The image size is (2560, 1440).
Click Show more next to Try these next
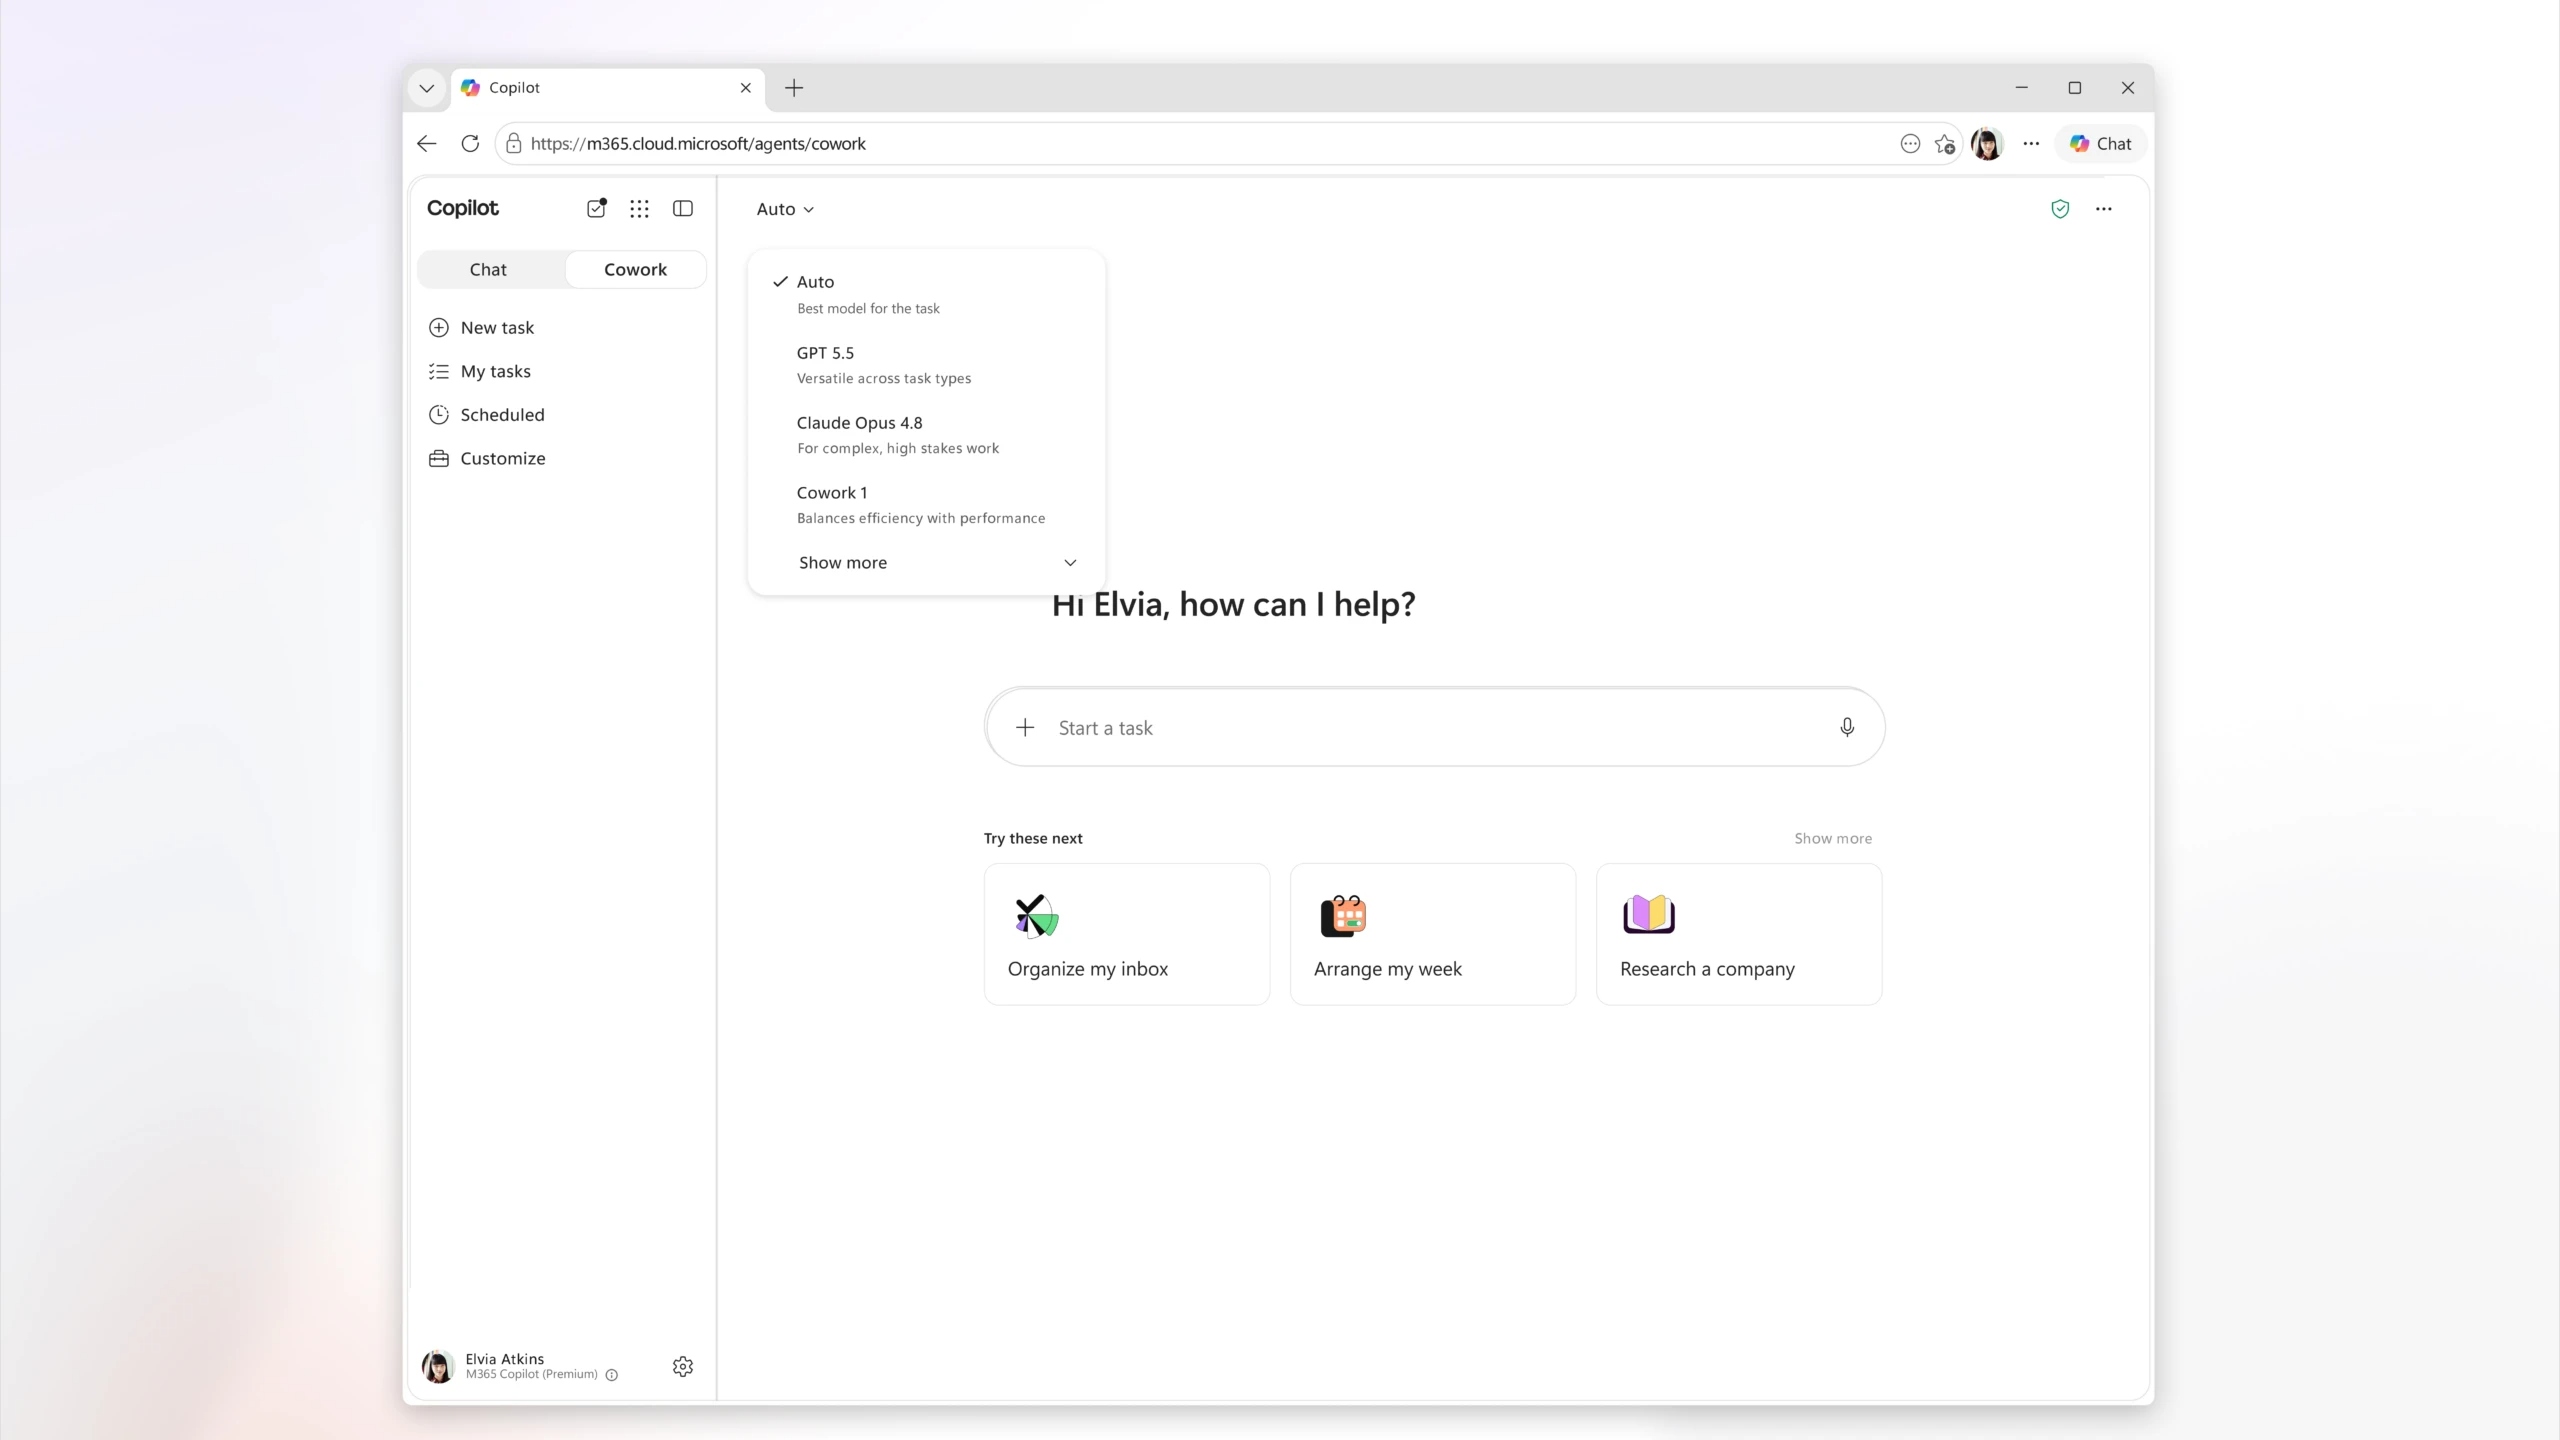(x=1832, y=838)
